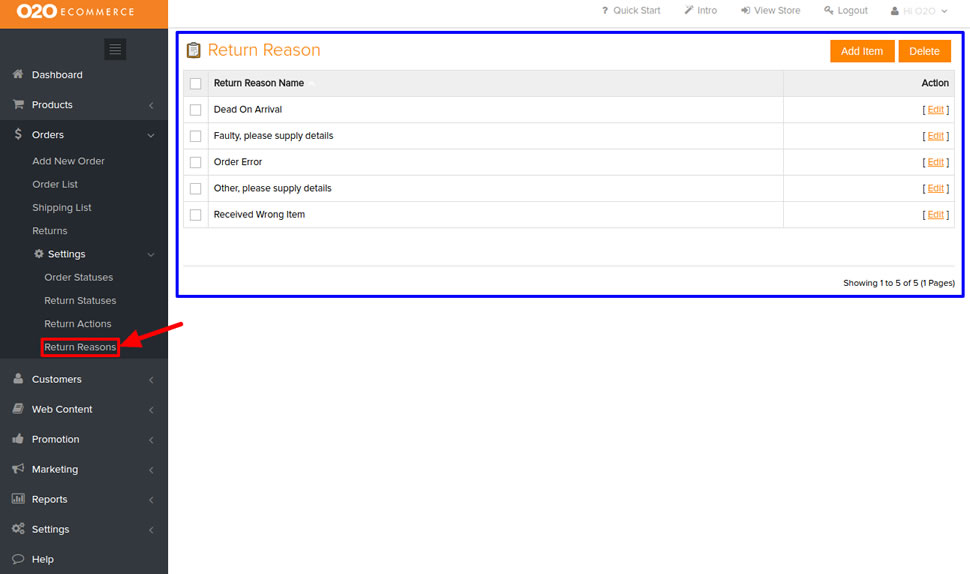Image resolution: width=970 pixels, height=574 pixels.
Task: Edit the Received Wrong Item reason
Action: click(x=935, y=215)
